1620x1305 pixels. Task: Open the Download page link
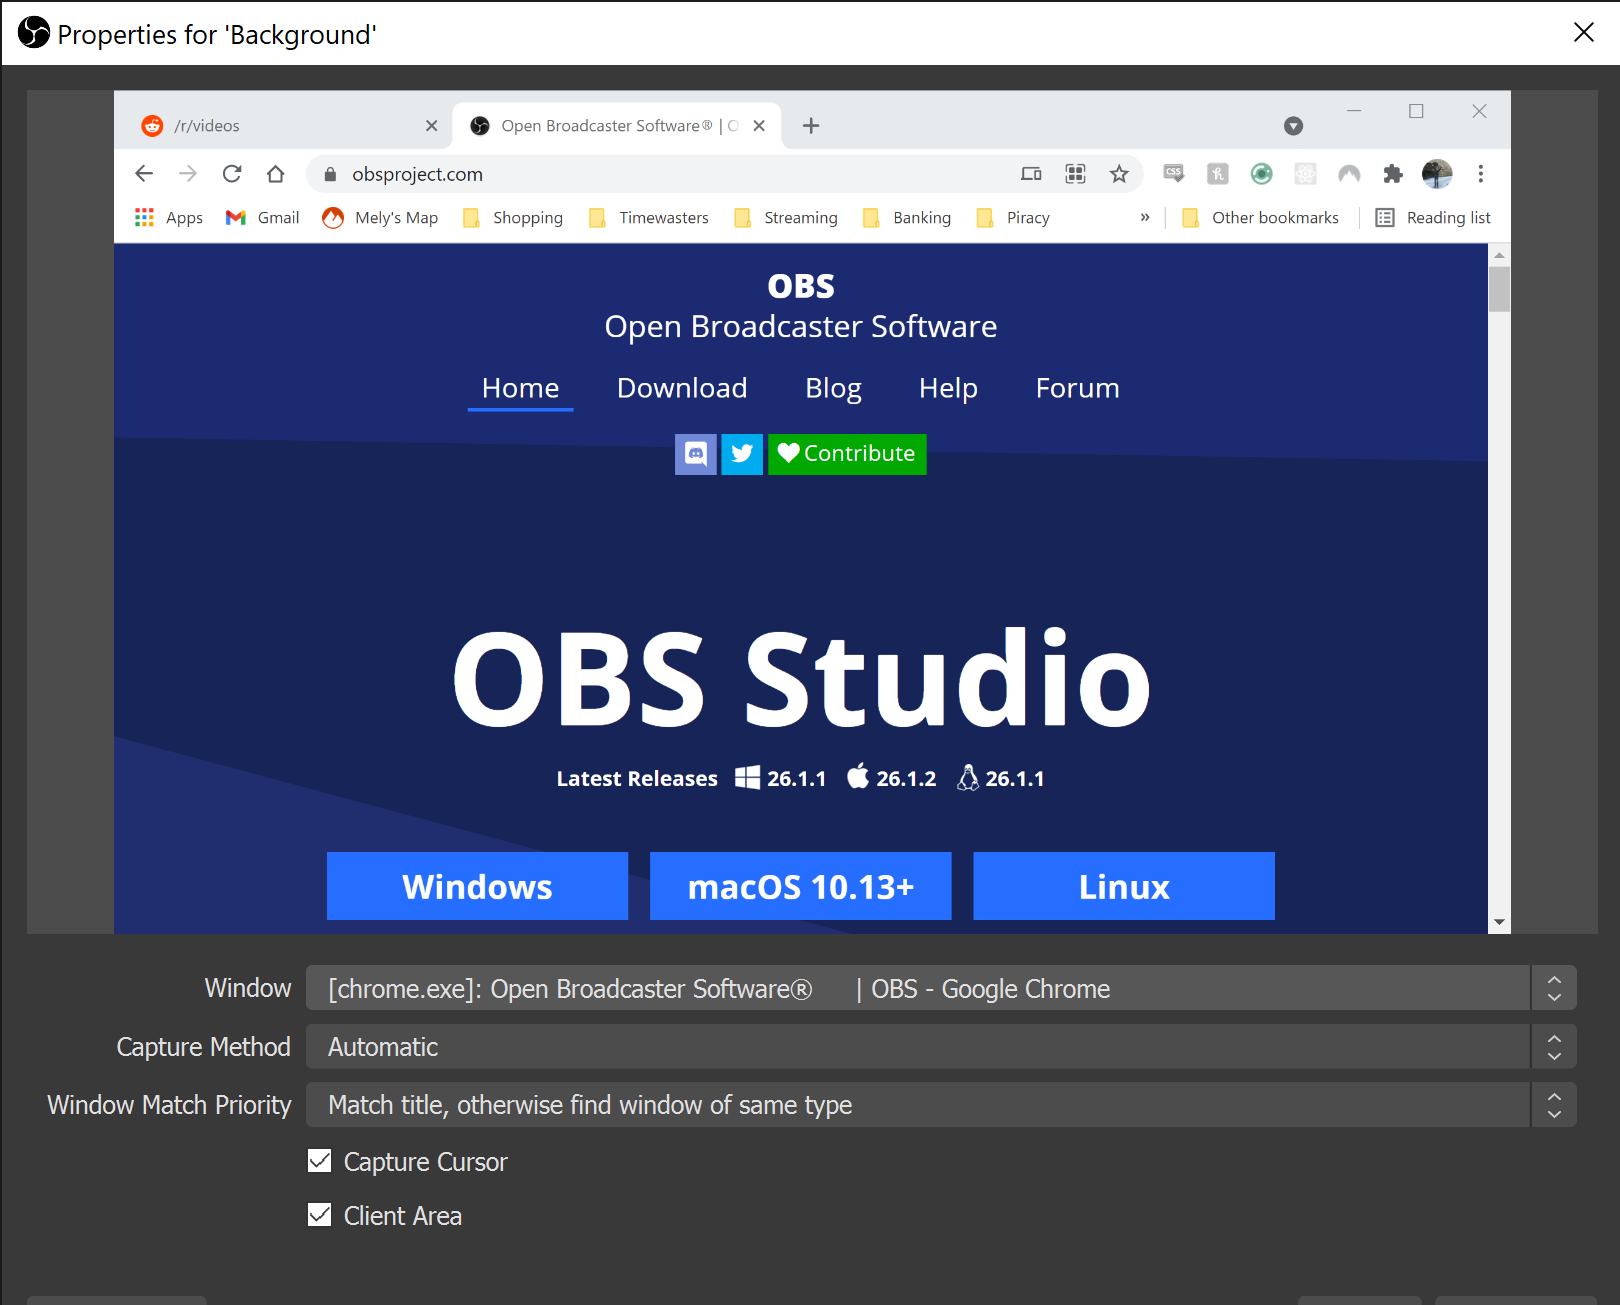pos(682,388)
